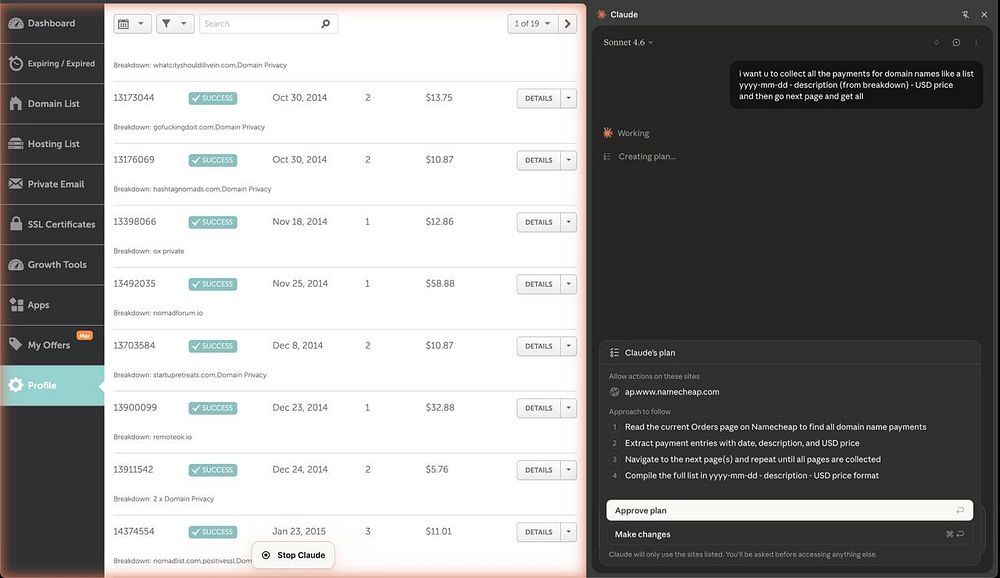1000x578 pixels.
Task: Open the Claude panel more options menu
Action: [976, 42]
